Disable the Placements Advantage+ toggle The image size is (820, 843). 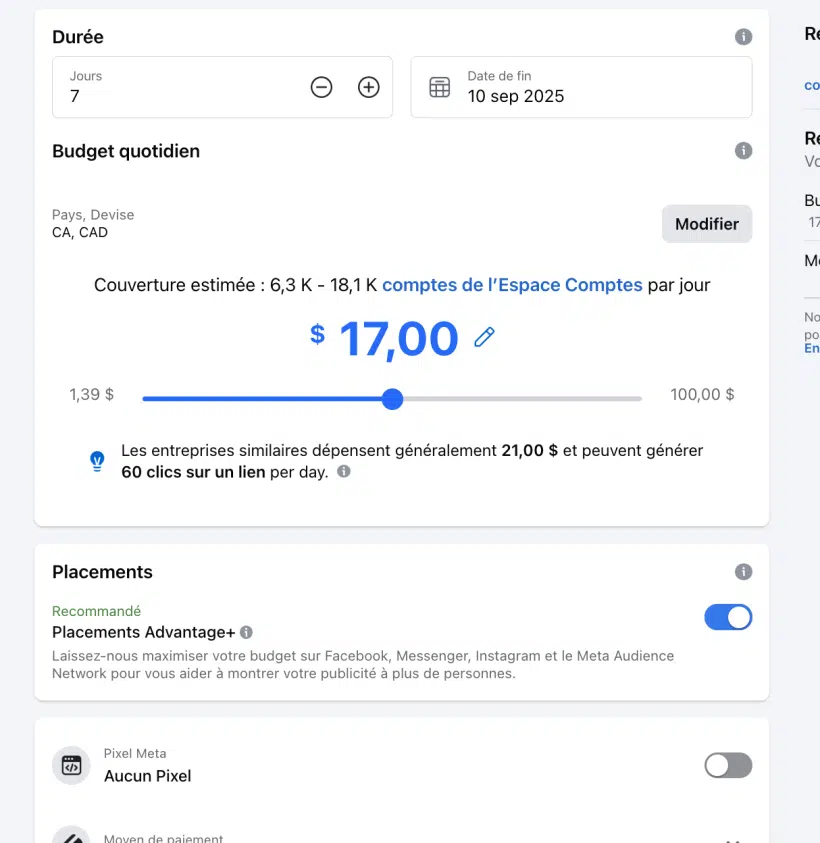(728, 617)
